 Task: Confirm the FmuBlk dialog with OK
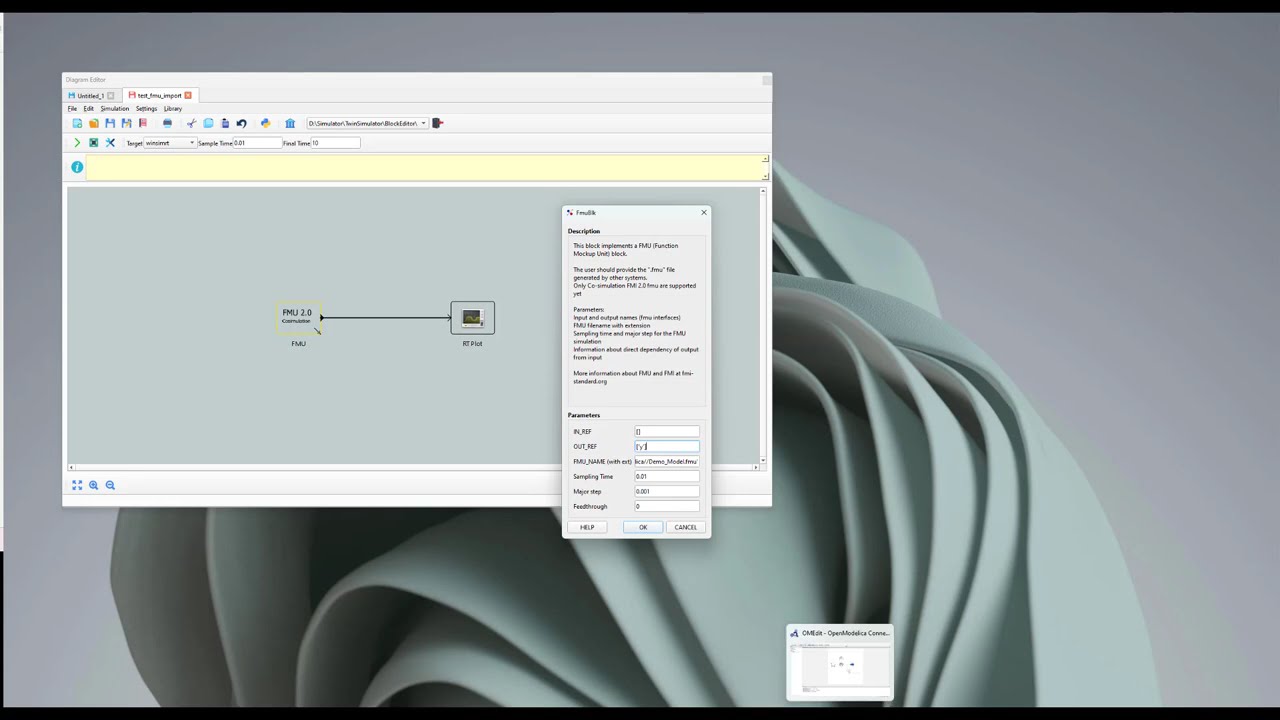click(x=643, y=527)
